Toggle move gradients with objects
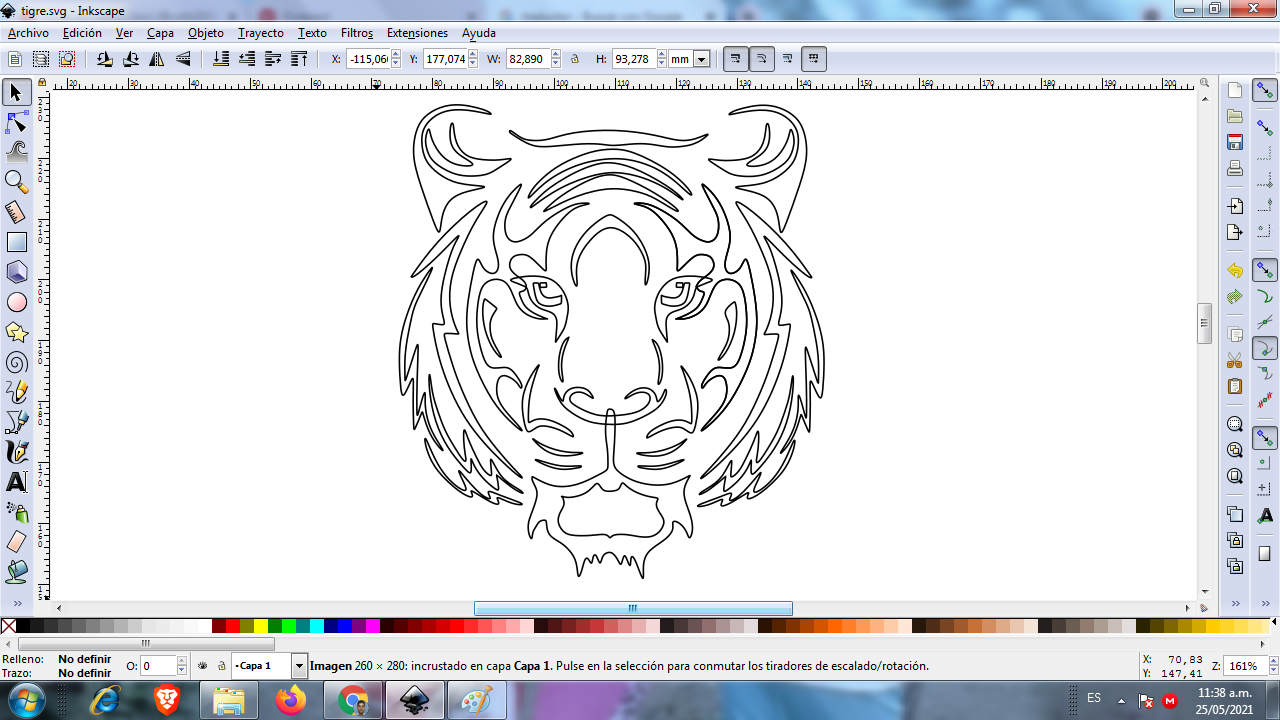 click(788, 59)
